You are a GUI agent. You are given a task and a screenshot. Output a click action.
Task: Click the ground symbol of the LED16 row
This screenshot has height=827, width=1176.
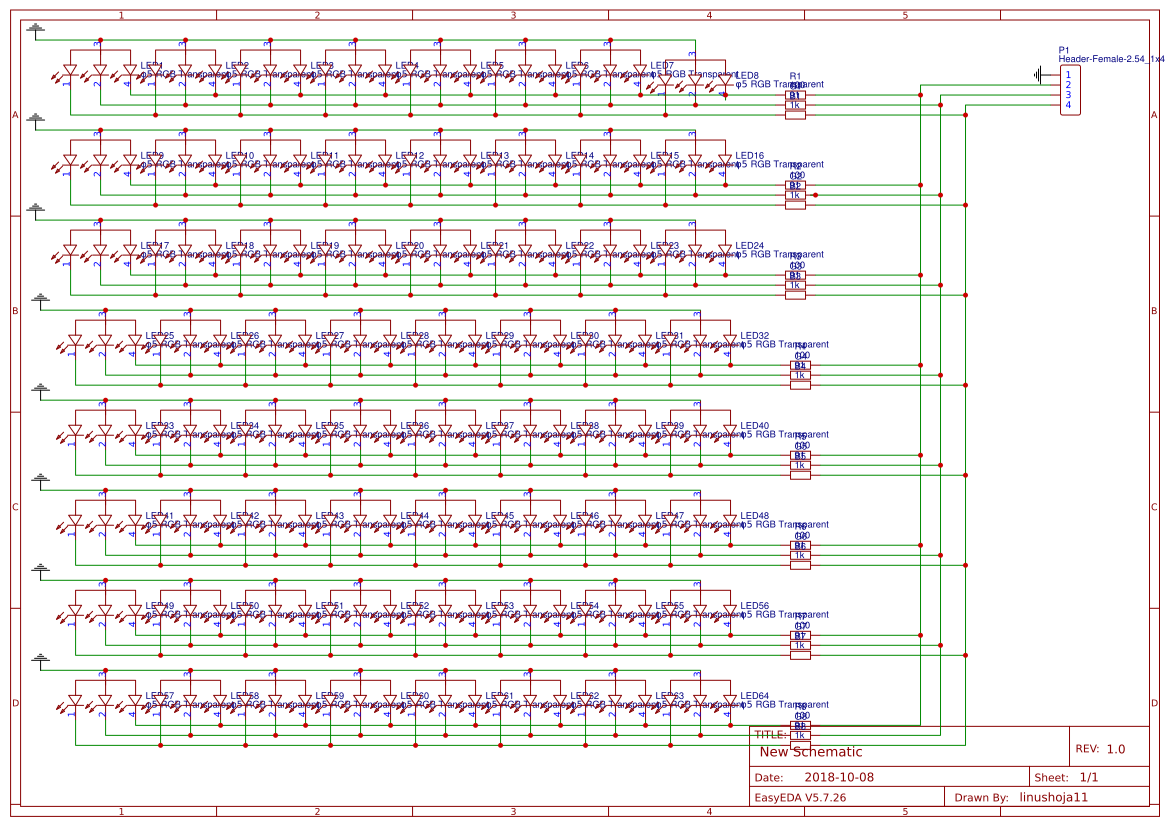35,118
